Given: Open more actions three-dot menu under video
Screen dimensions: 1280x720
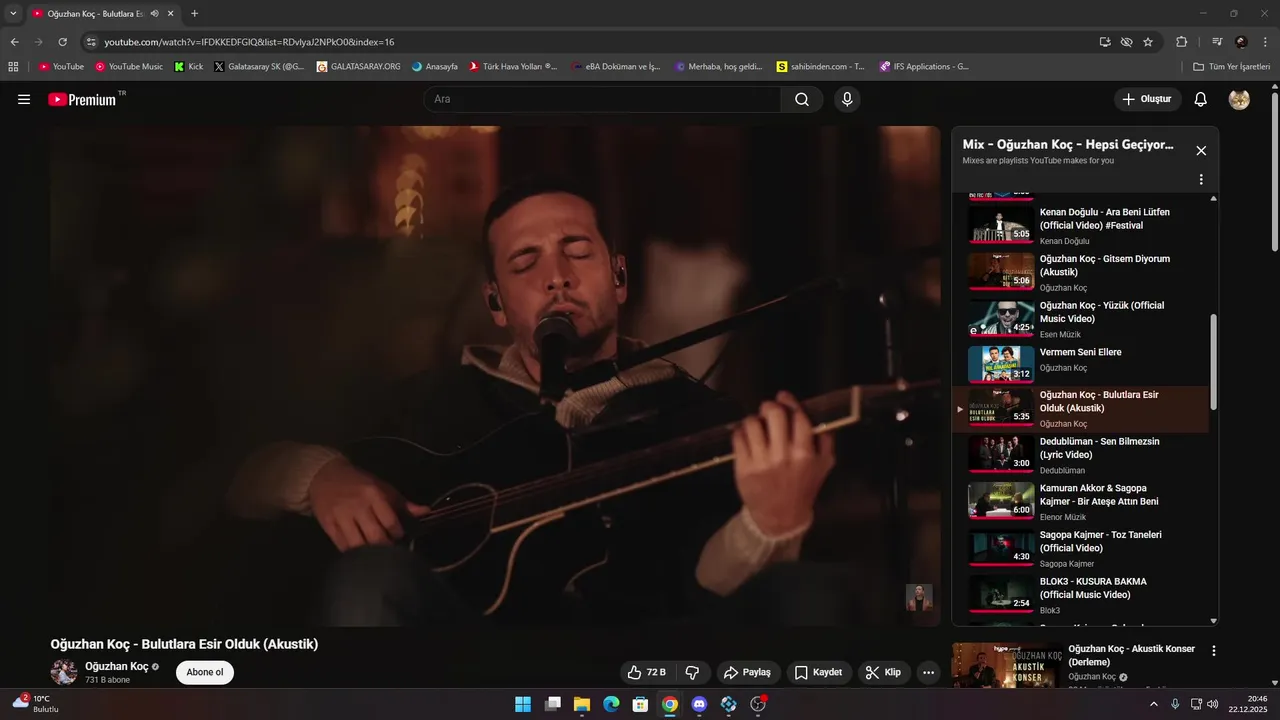Looking at the screenshot, I should pyautogui.click(x=928, y=672).
